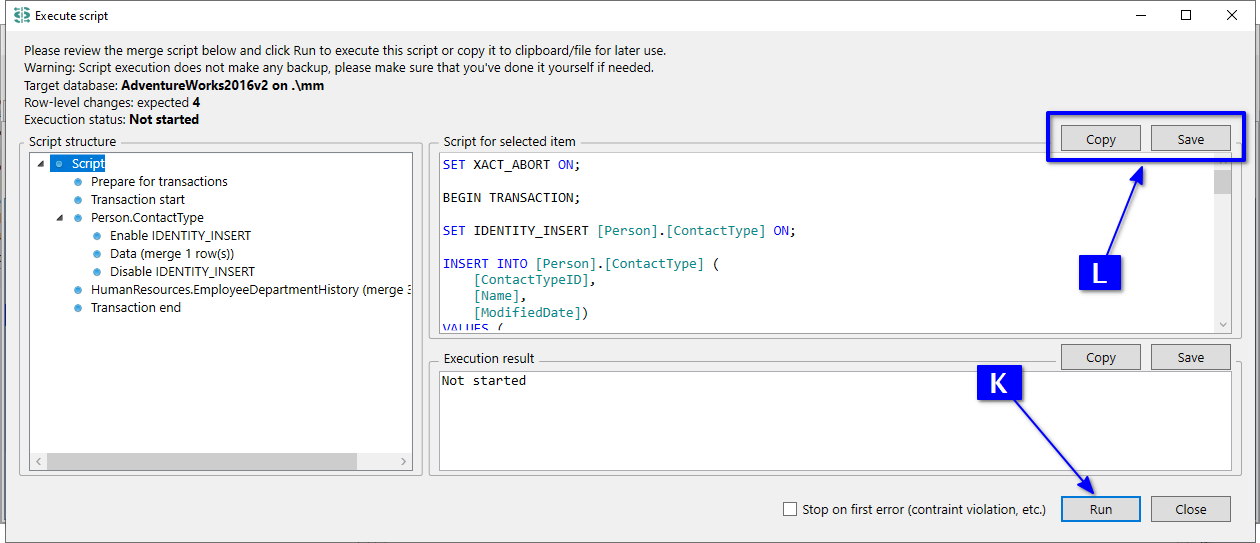Viewport: 1260px width, 543px height.
Task: Collapse the Person.ContactType tree node
Action: (x=59, y=217)
